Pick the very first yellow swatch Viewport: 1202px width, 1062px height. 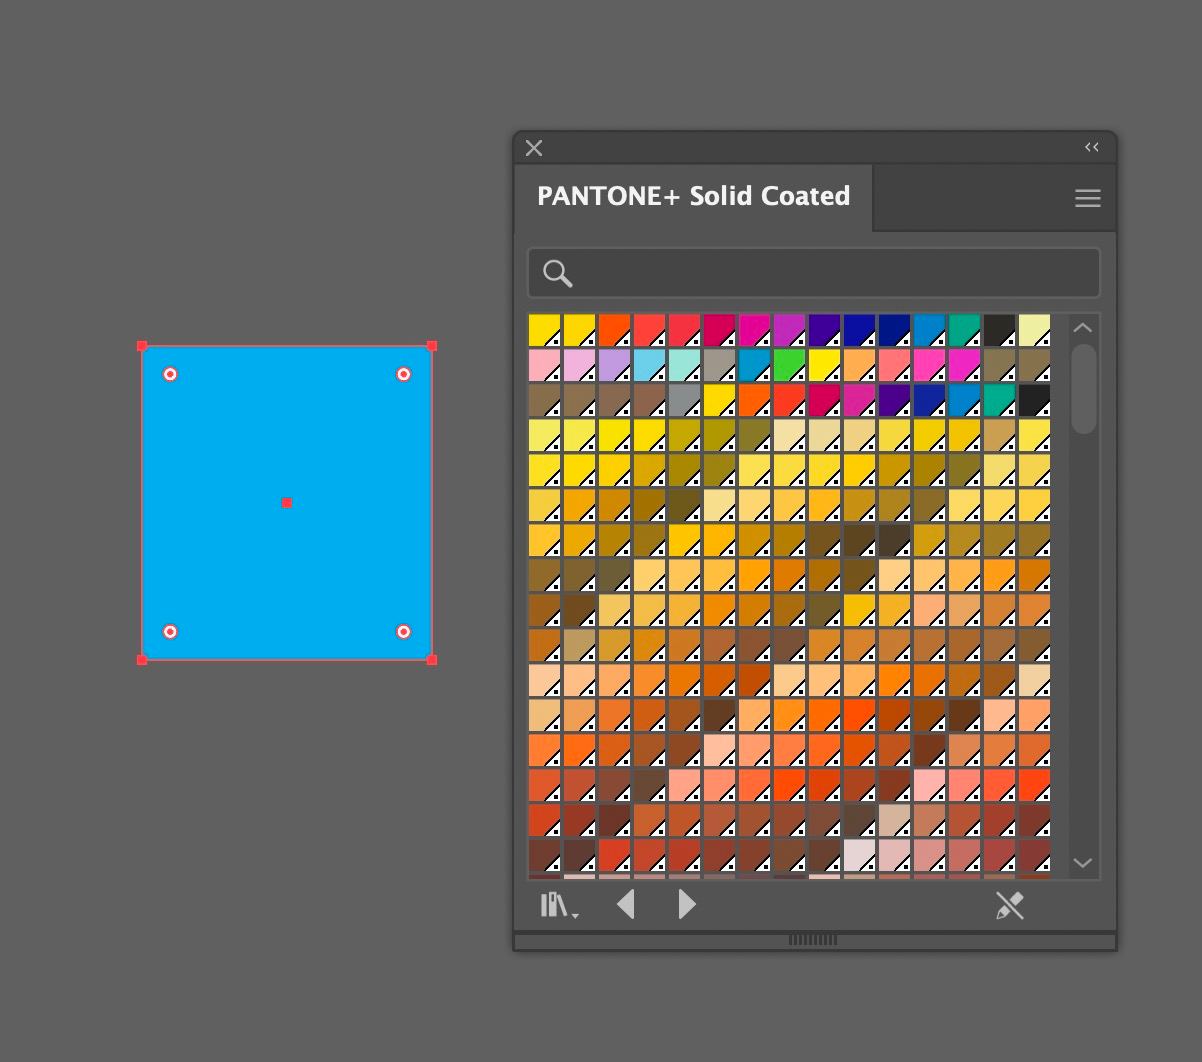[545, 330]
